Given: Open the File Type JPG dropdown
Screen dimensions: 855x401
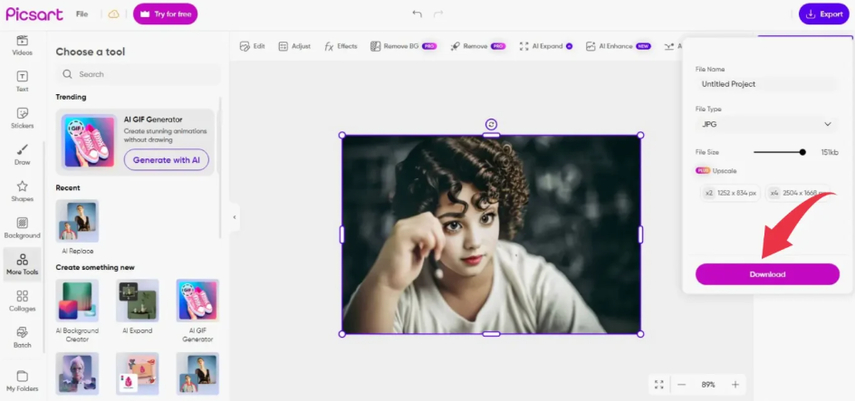Looking at the screenshot, I should pos(767,124).
